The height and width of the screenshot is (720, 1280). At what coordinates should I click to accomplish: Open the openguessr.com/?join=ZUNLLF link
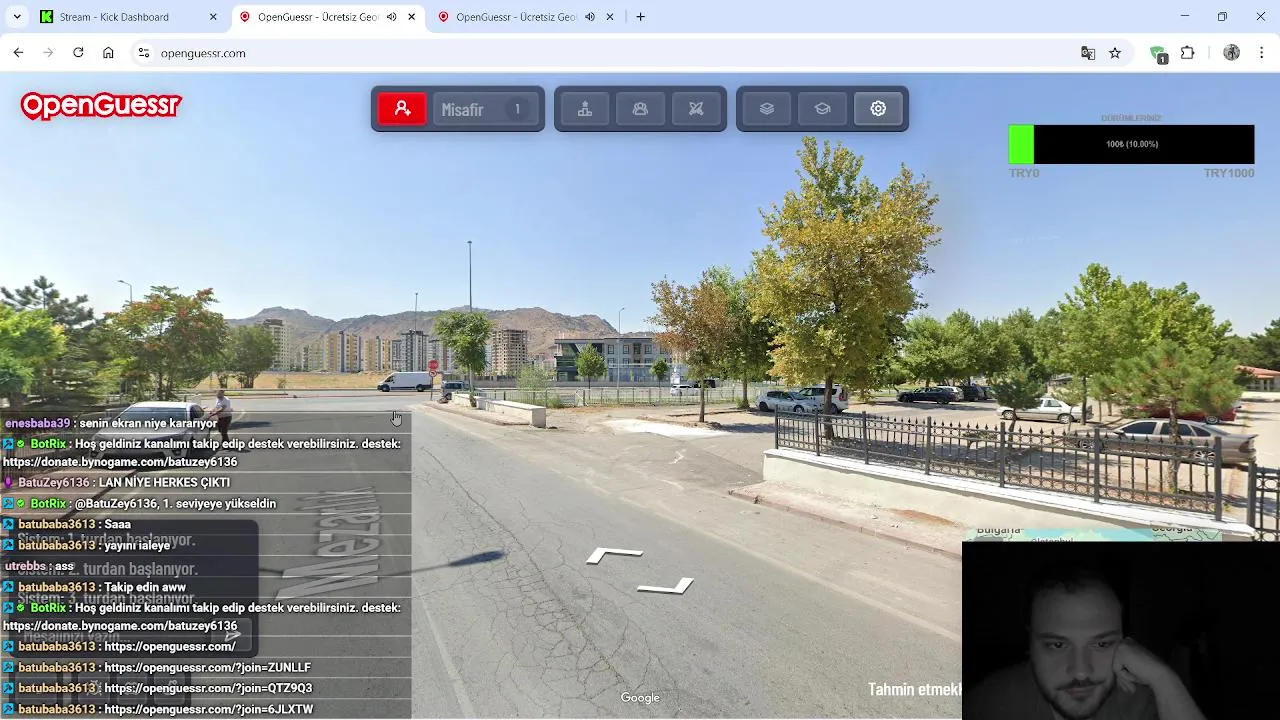point(207,667)
